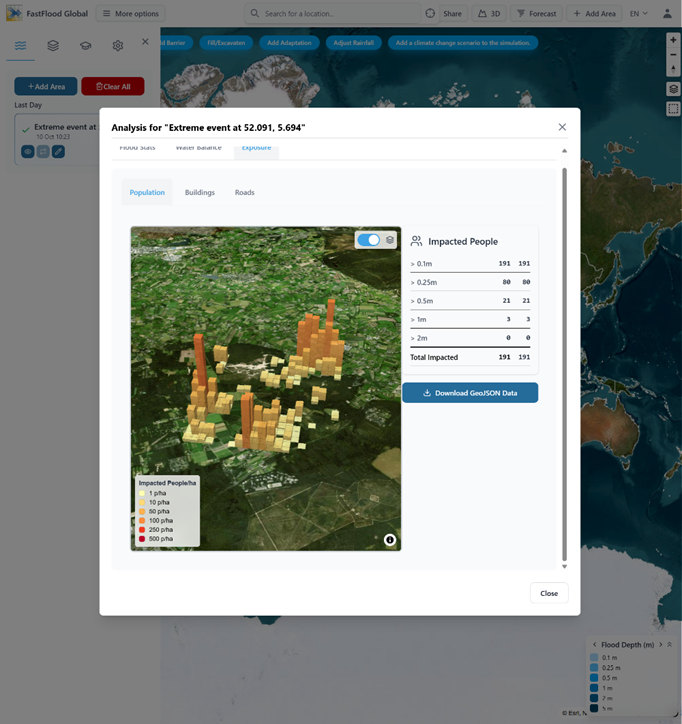
Task: Open the user account icon
Action: (x=667, y=14)
